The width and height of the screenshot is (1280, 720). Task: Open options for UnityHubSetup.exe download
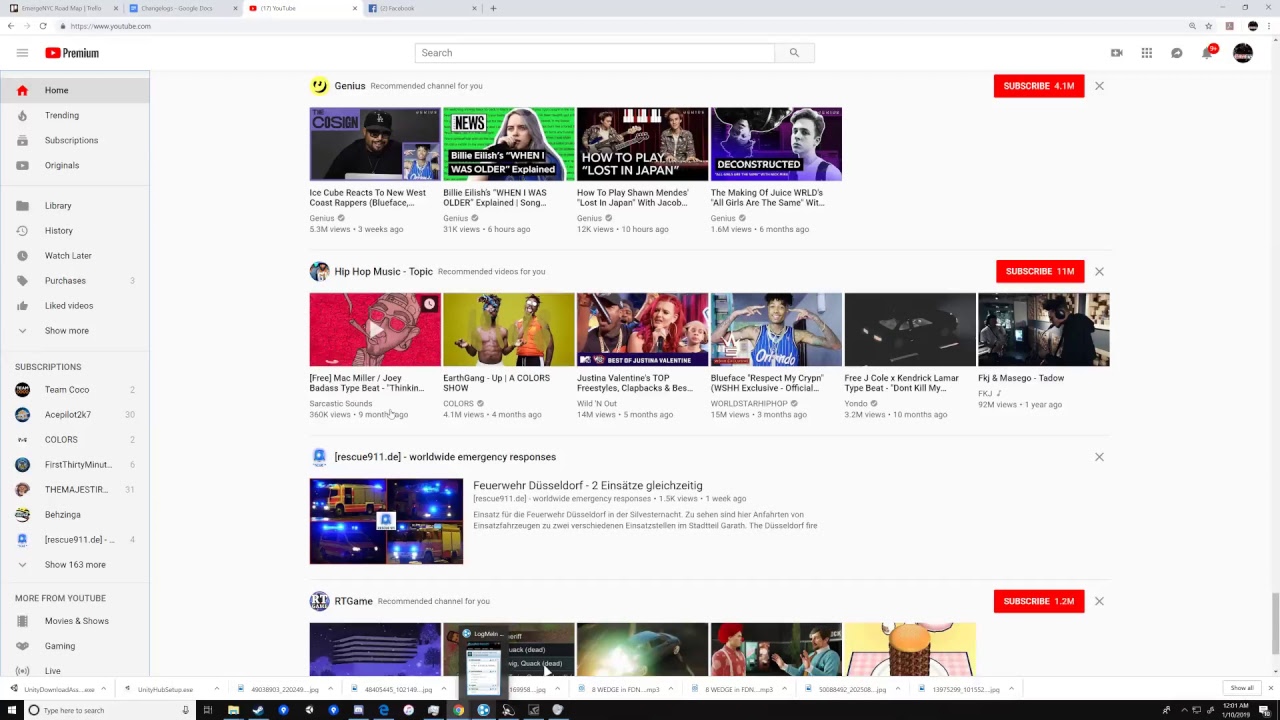click(x=216, y=689)
